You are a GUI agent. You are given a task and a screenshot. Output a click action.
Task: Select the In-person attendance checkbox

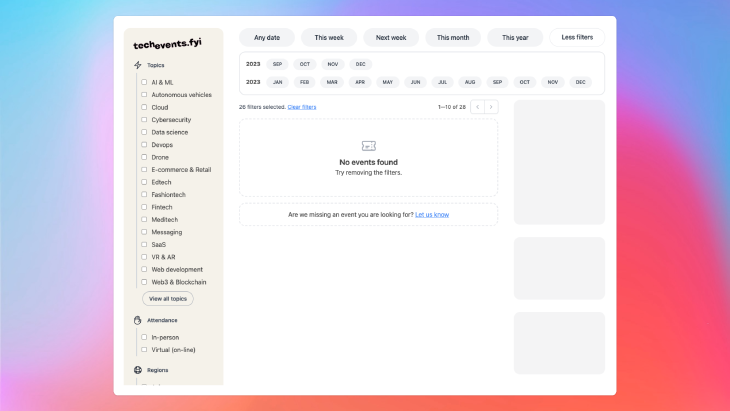click(144, 337)
